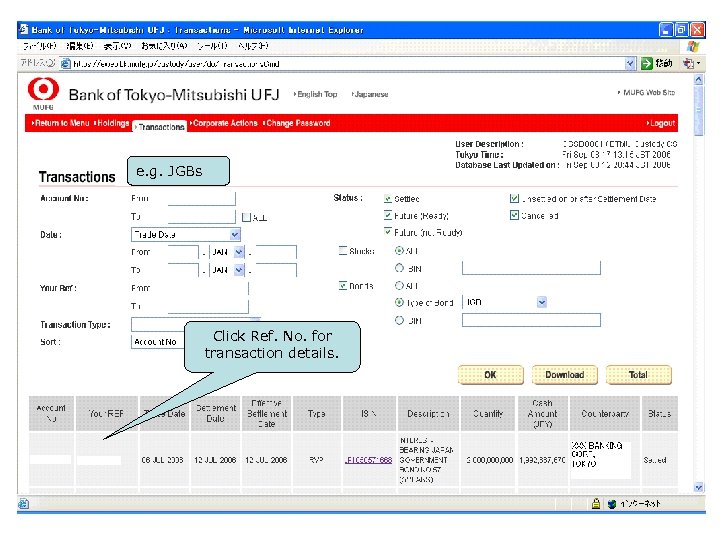Screen dimensions: 720x540
Task: Select the Stocks ISIN radio button
Action: (x=399, y=268)
